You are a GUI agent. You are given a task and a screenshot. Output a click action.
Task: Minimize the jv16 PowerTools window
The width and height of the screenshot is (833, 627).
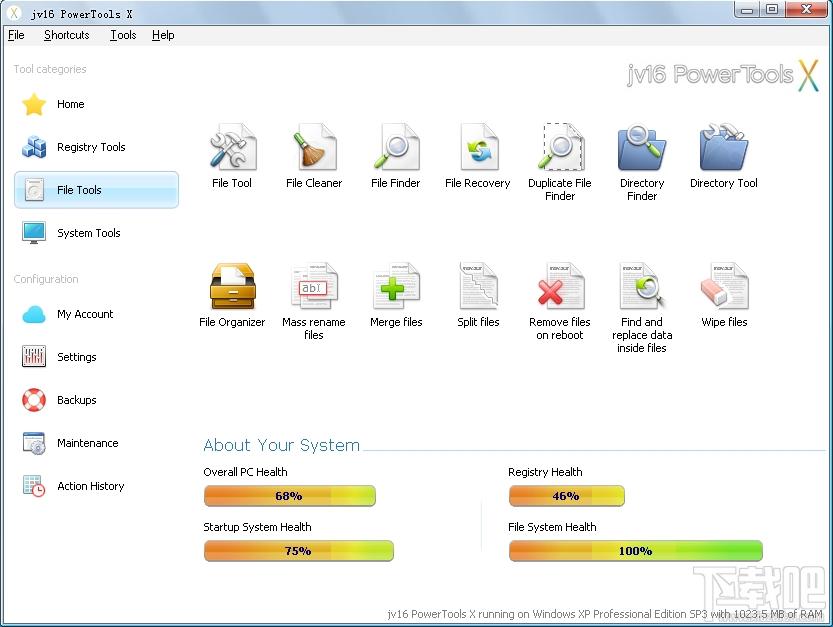[x=747, y=10]
